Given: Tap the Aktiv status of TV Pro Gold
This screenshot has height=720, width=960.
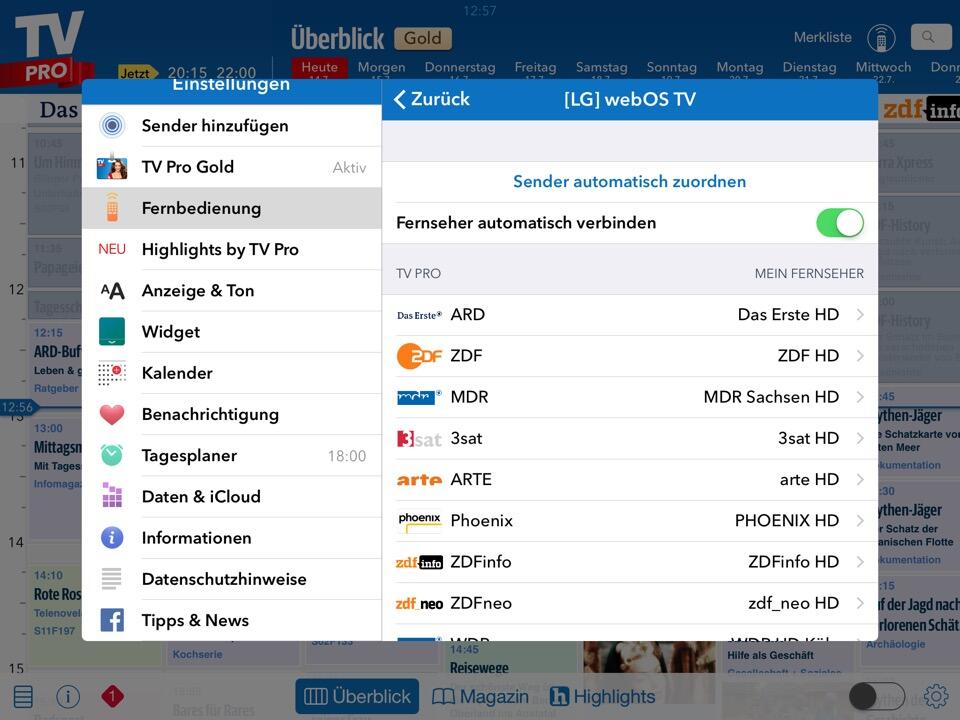Looking at the screenshot, I should pyautogui.click(x=349, y=167).
